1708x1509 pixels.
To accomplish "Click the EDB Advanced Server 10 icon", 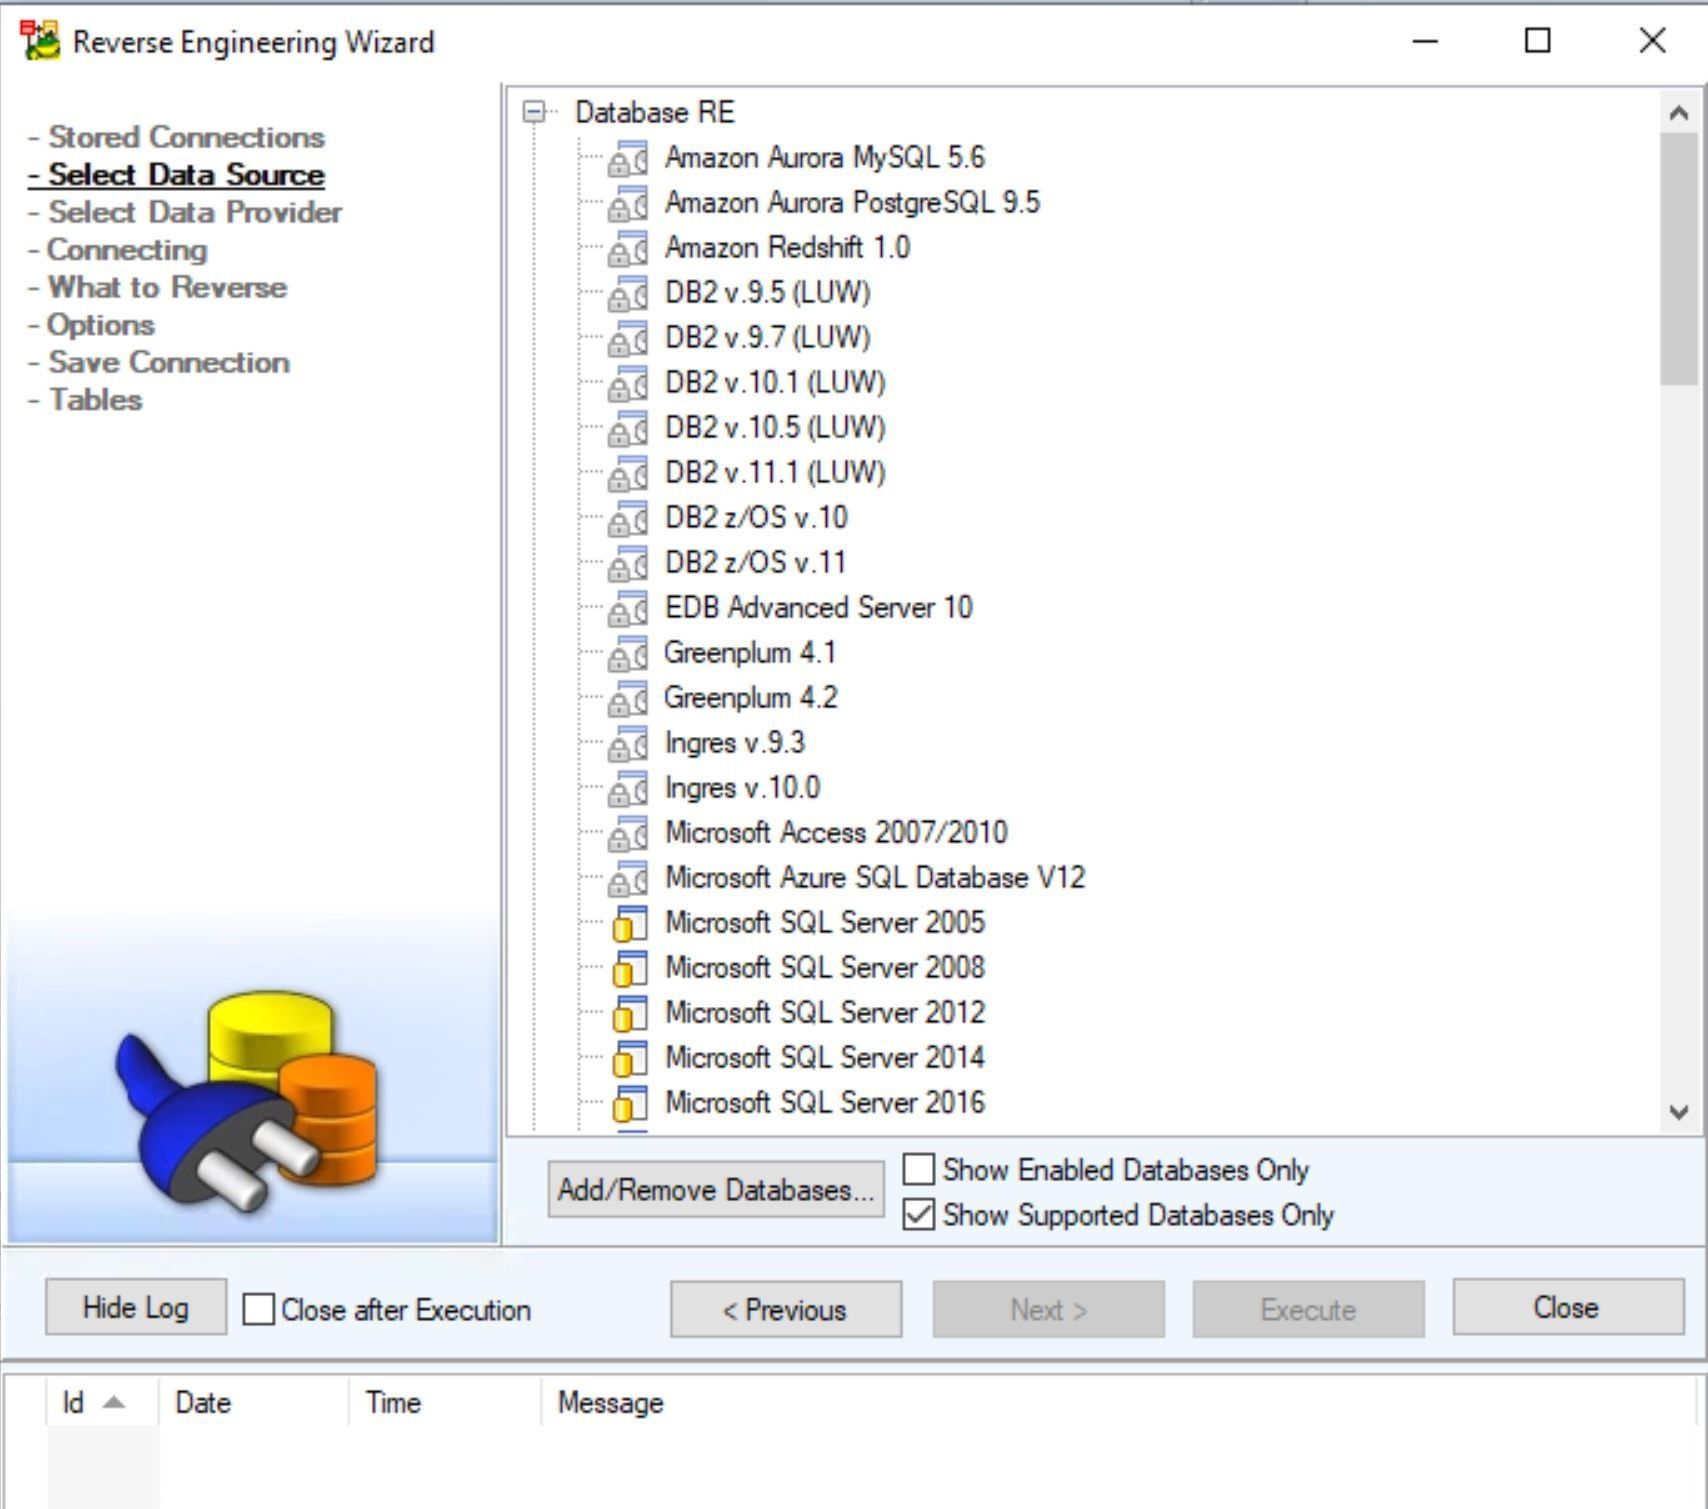I will coord(628,608).
